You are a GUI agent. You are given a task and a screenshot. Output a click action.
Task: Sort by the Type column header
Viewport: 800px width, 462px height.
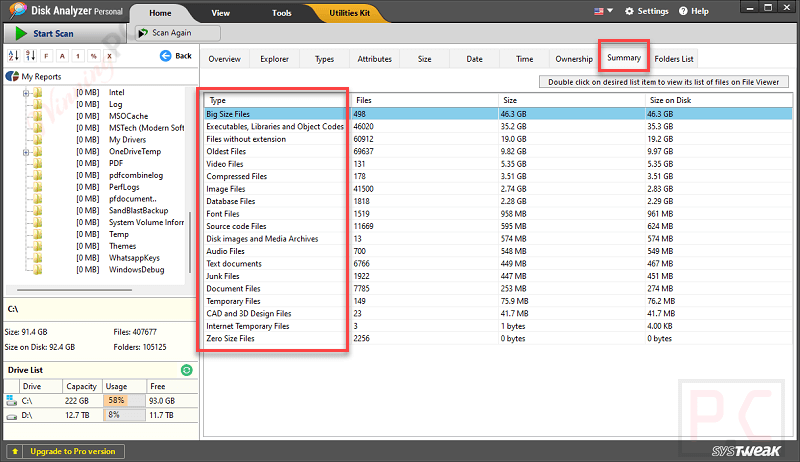[x=277, y=100]
